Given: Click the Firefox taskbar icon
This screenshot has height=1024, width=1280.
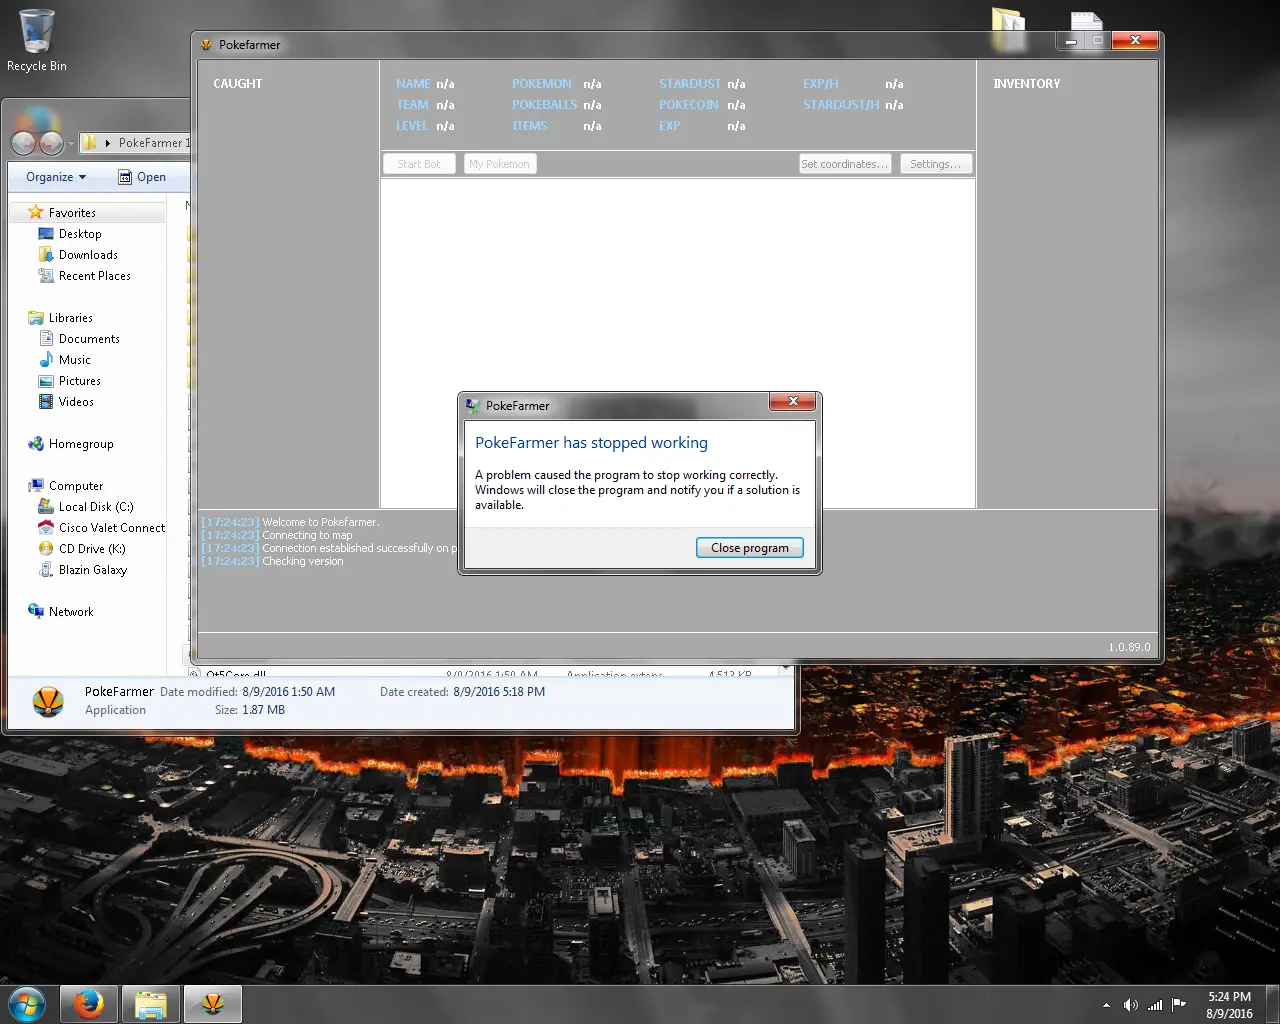Looking at the screenshot, I should pyautogui.click(x=89, y=1004).
